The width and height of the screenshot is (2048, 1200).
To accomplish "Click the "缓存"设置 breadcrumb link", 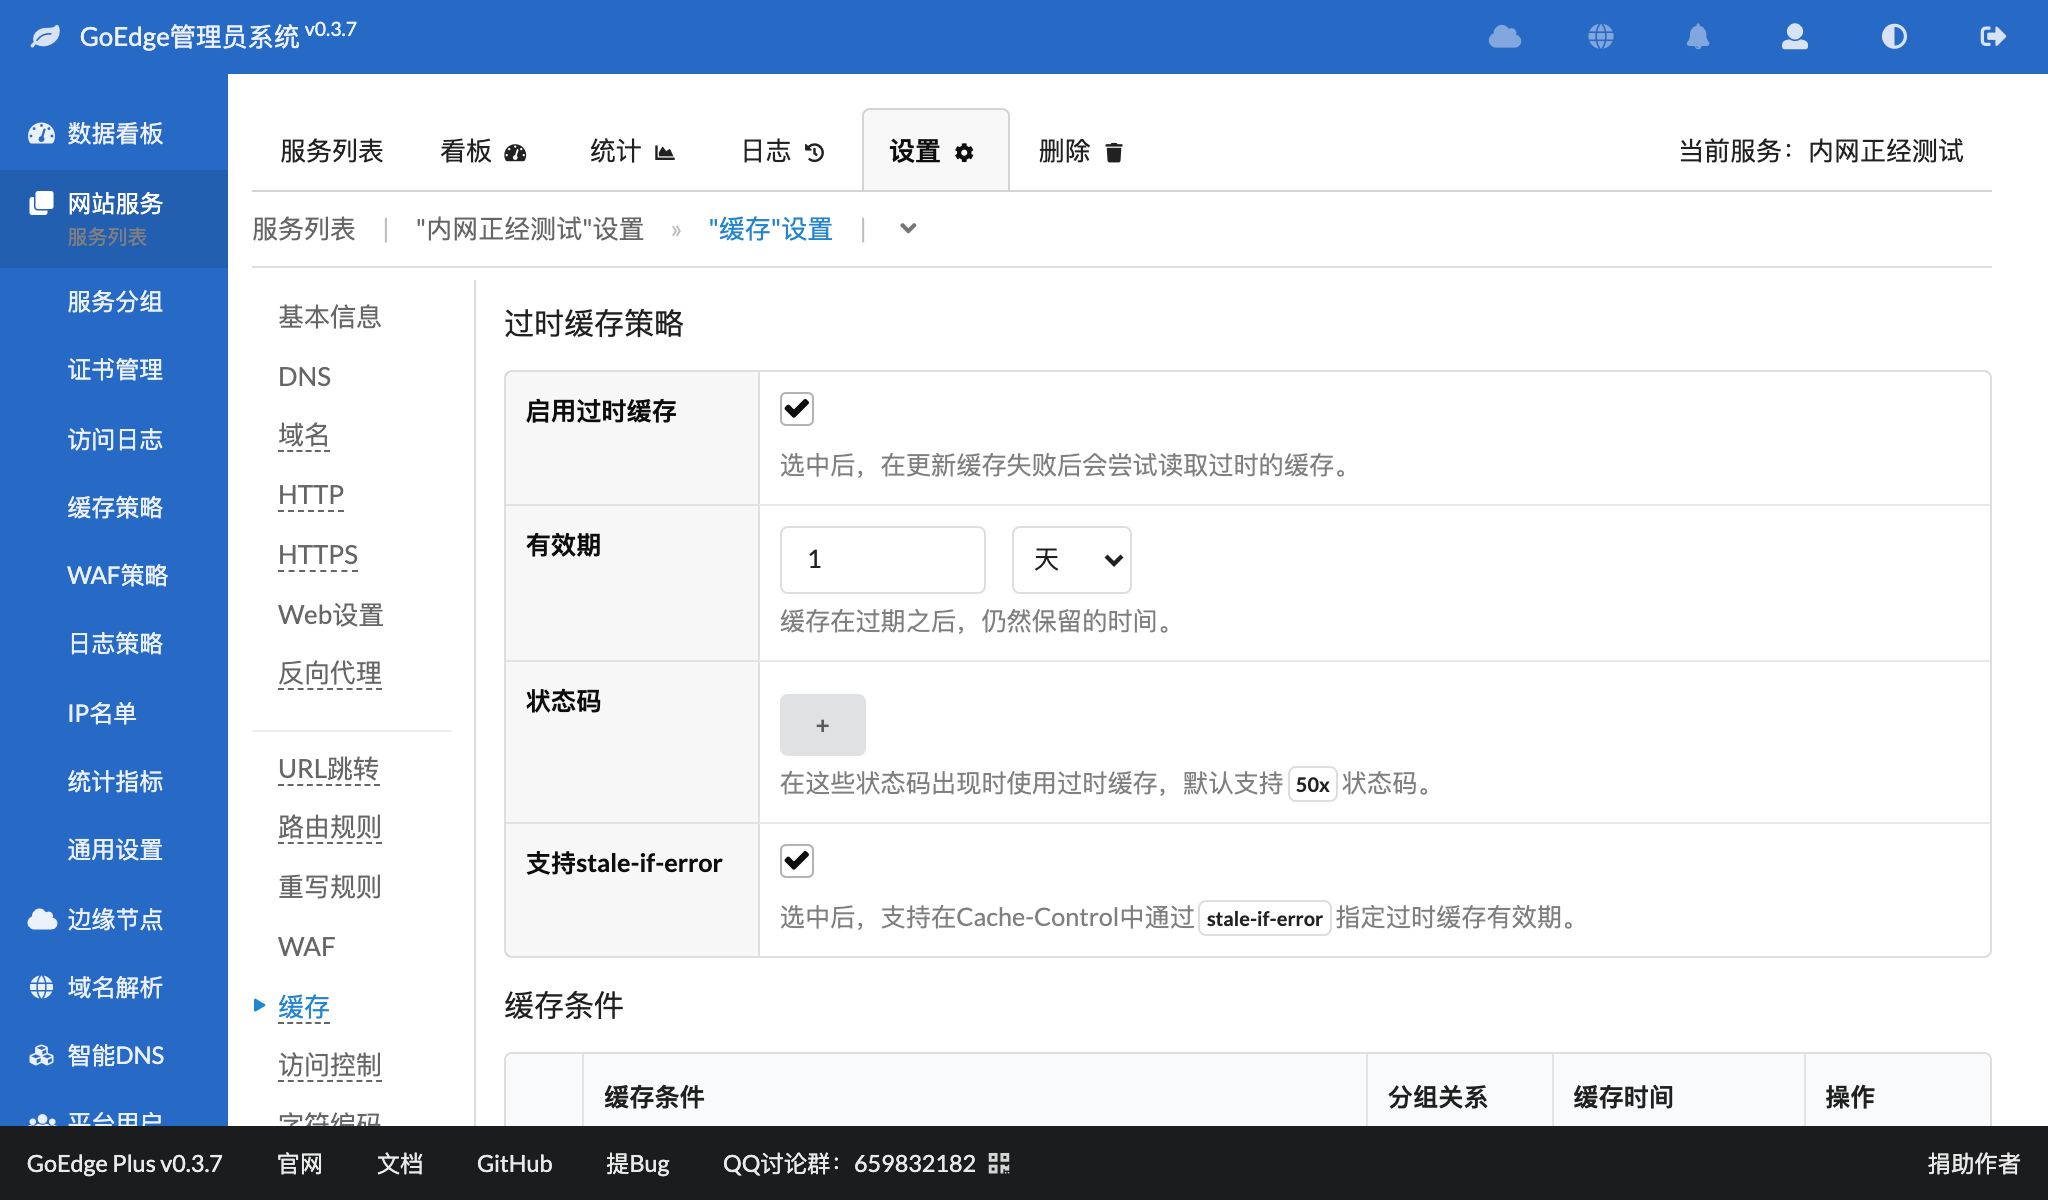I will 770,229.
